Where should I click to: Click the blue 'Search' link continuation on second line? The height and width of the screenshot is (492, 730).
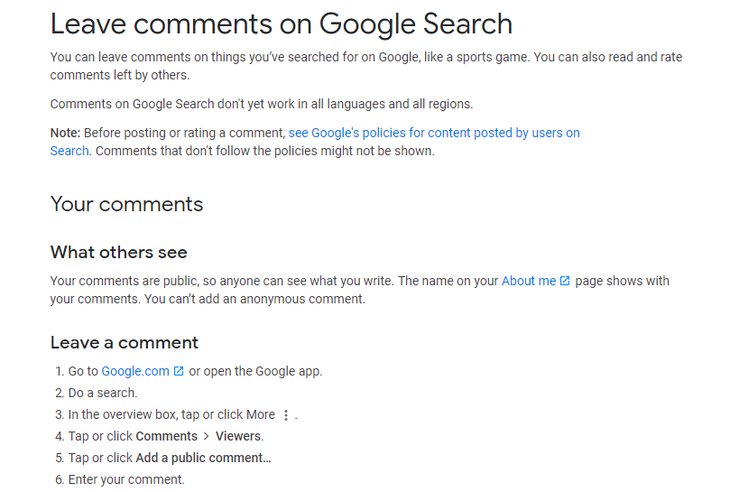pos(69,151)
